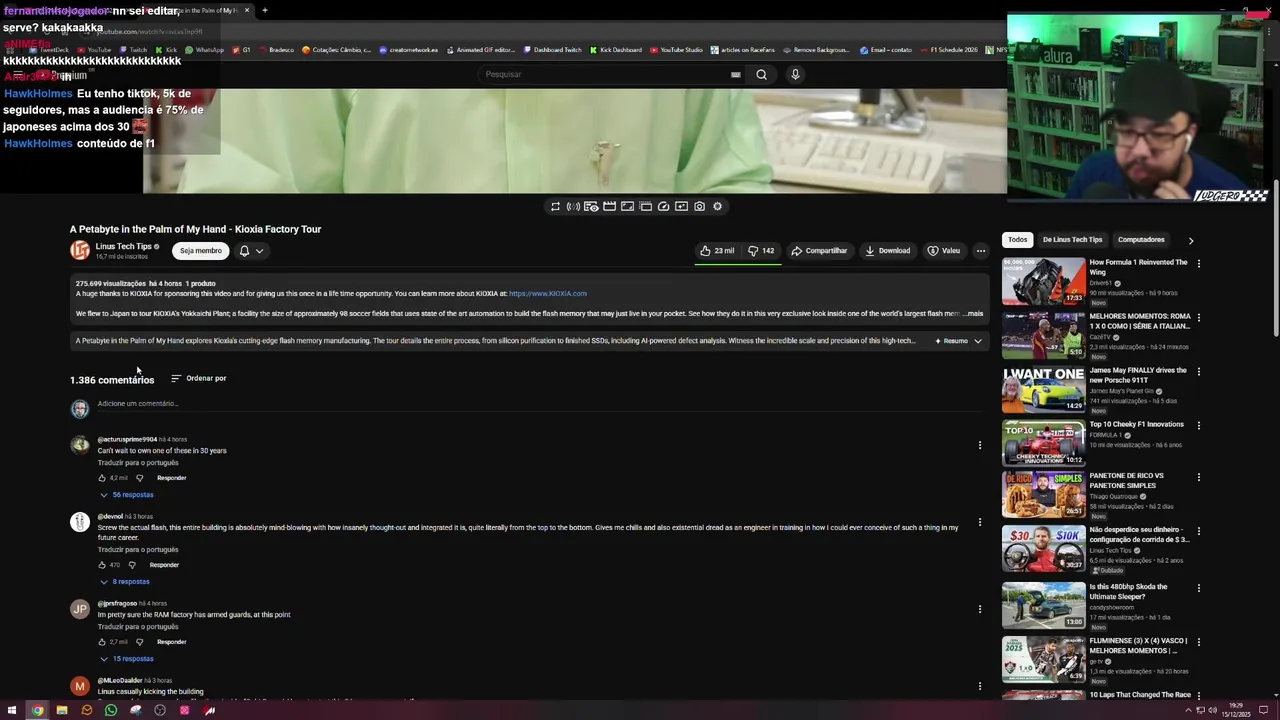Open the kioxia.com link in description
The image size is (1280, 720).
[x=548, y=294]
